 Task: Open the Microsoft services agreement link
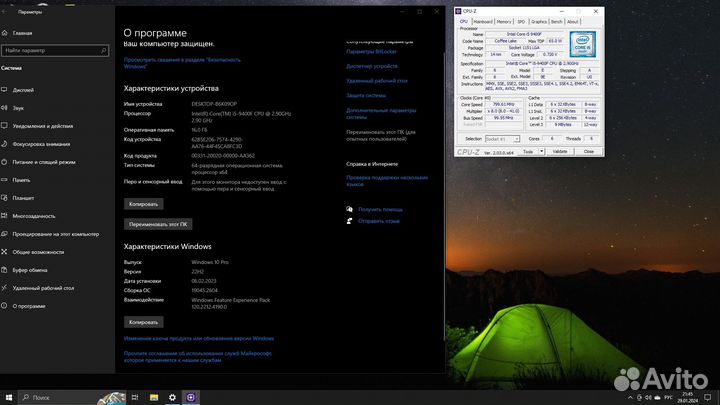click(x=197, y=357)
